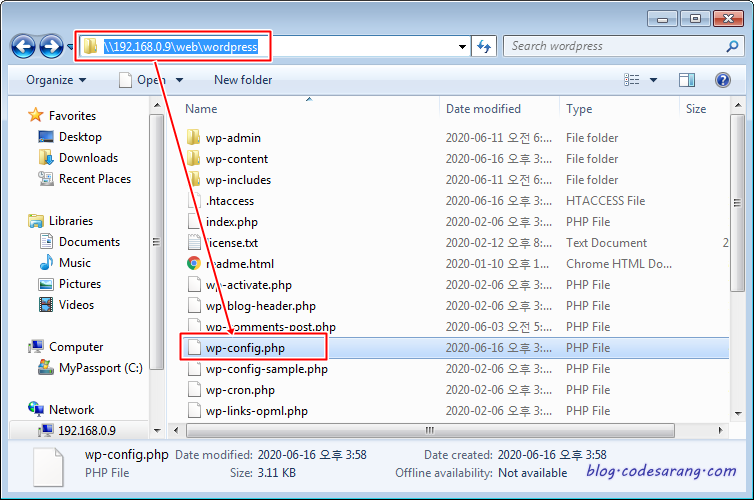
Task: Click the wp-admin folder icon
Action: click(x=193, y=138)
